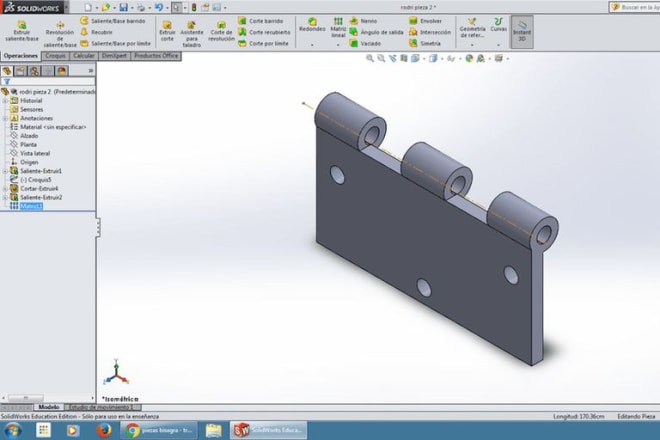Expand the Historial tree node
The width and height of the screenshot is (660, 440).
5,101
